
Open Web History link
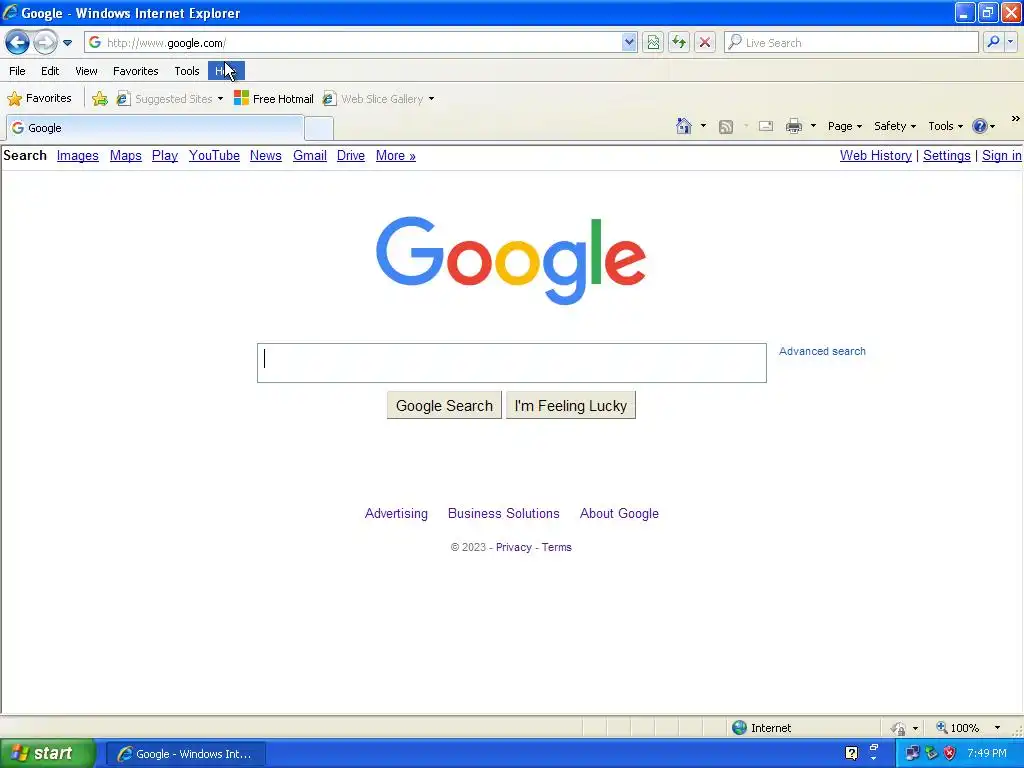pyautogui.click(x=876, y=155)
